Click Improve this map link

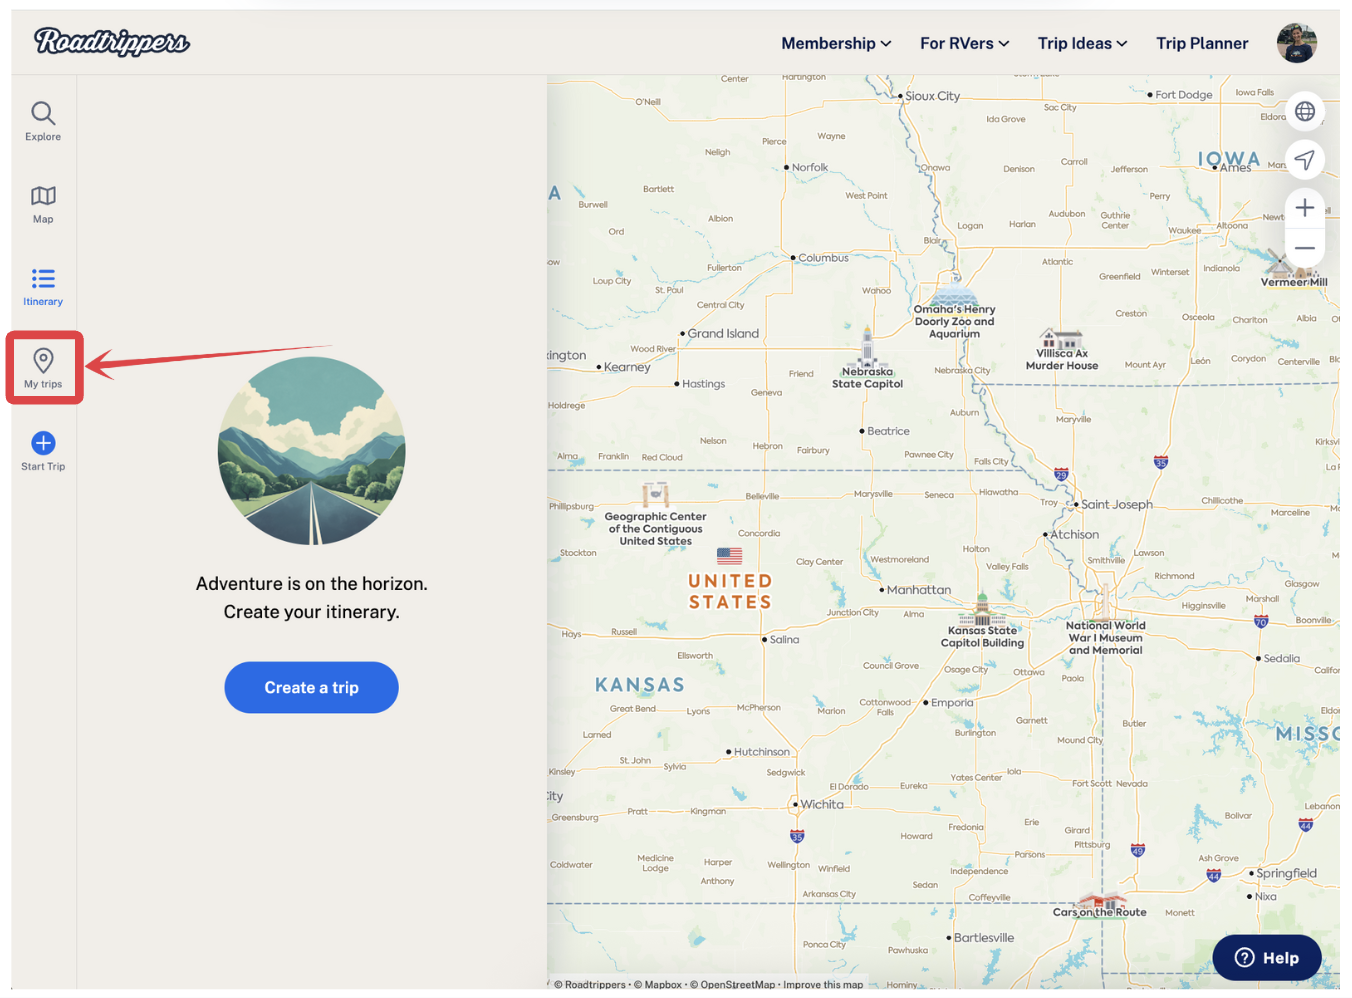823,984
